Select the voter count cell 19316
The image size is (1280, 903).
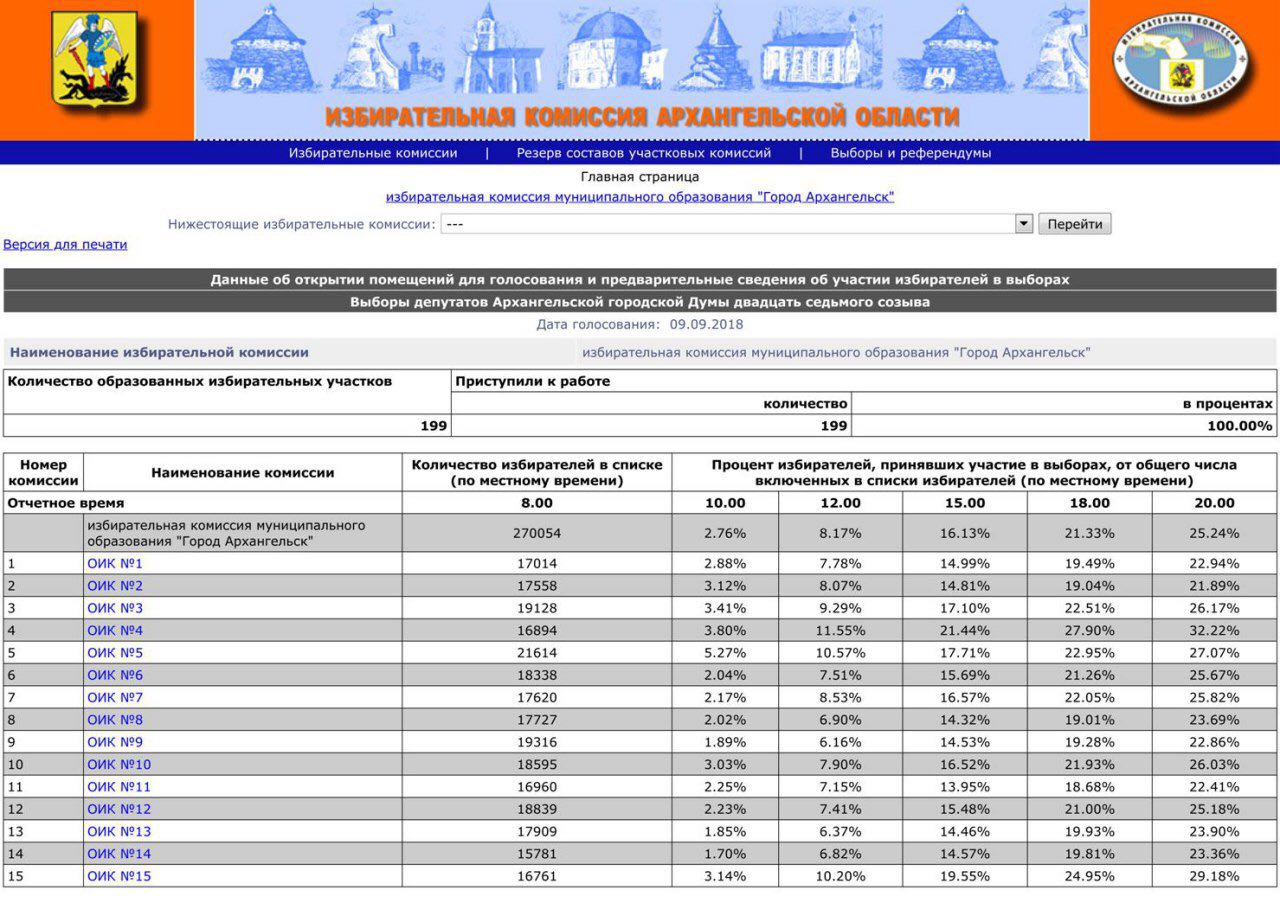537,742
